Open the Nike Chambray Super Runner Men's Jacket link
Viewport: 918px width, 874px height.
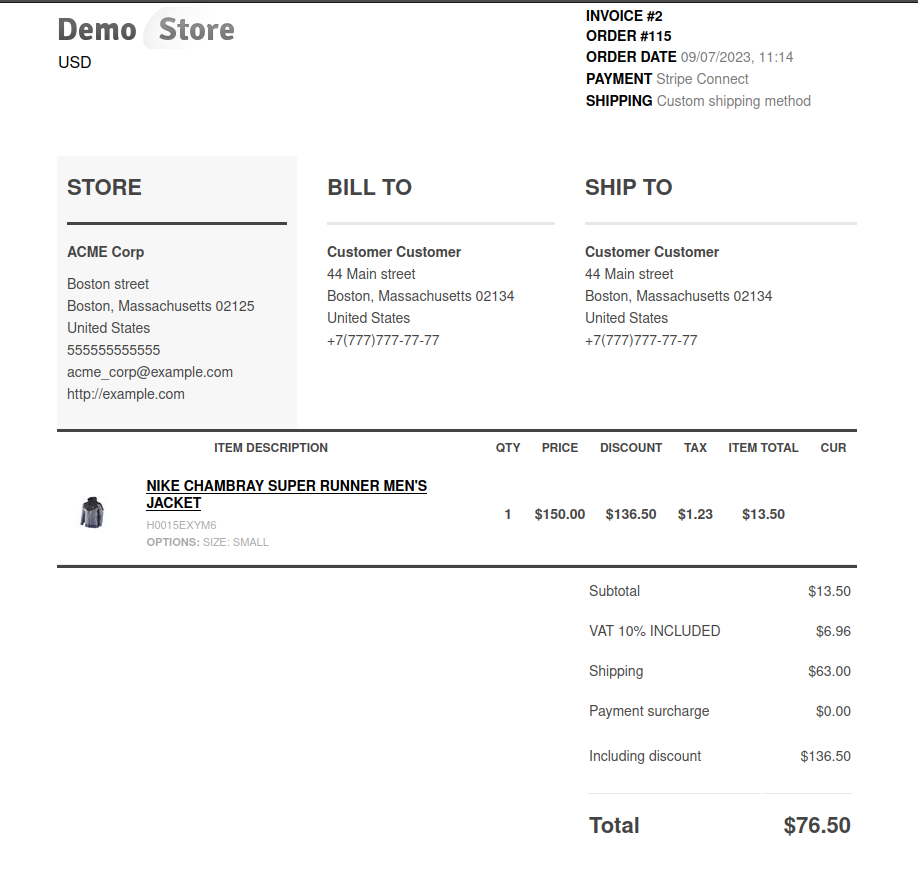286,494
